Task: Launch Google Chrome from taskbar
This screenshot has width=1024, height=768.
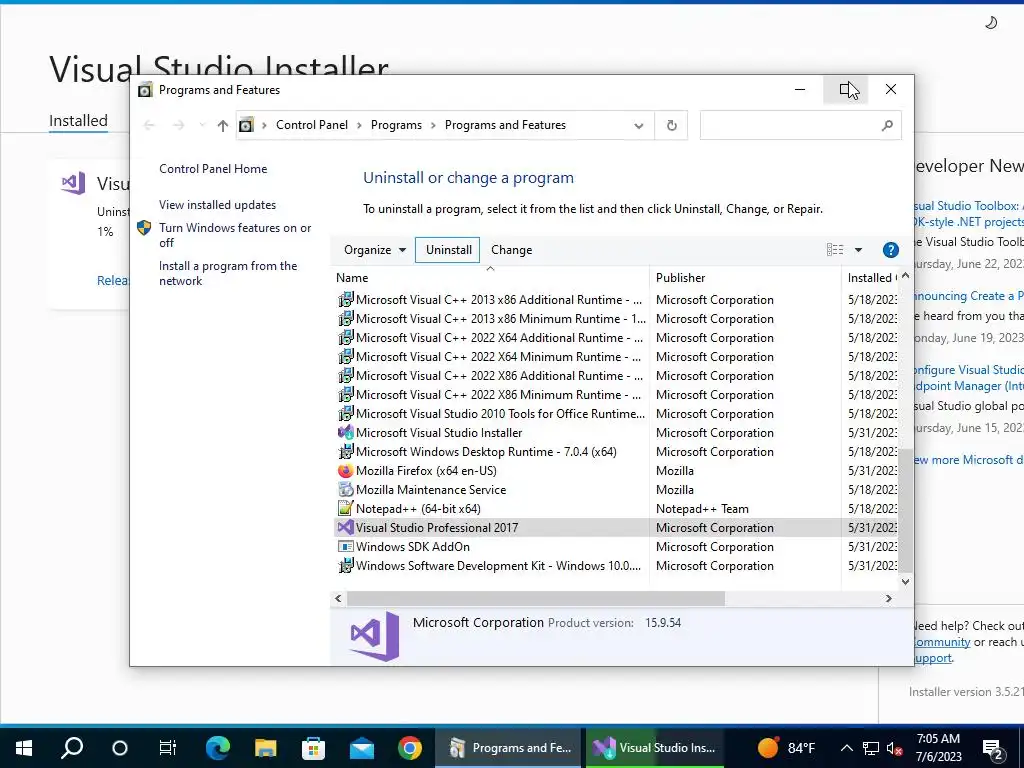Action: coord(410,748)
